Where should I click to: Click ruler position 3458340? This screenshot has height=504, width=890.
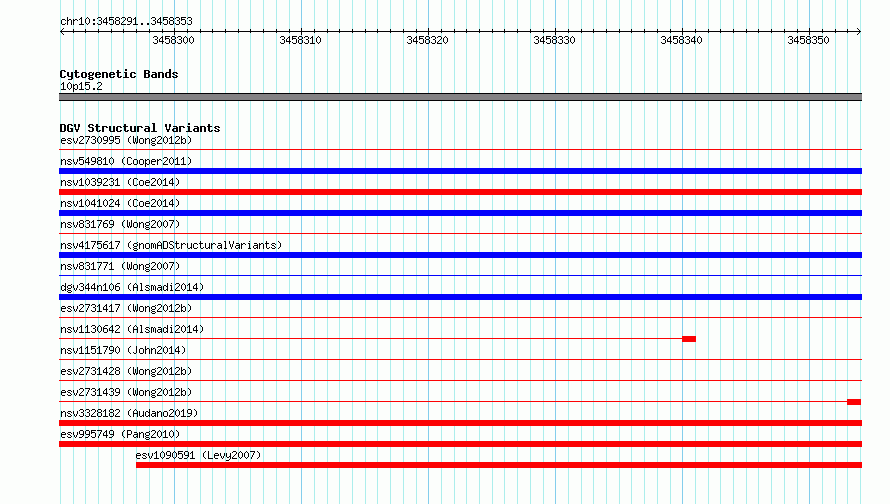(x=681, y=40)
